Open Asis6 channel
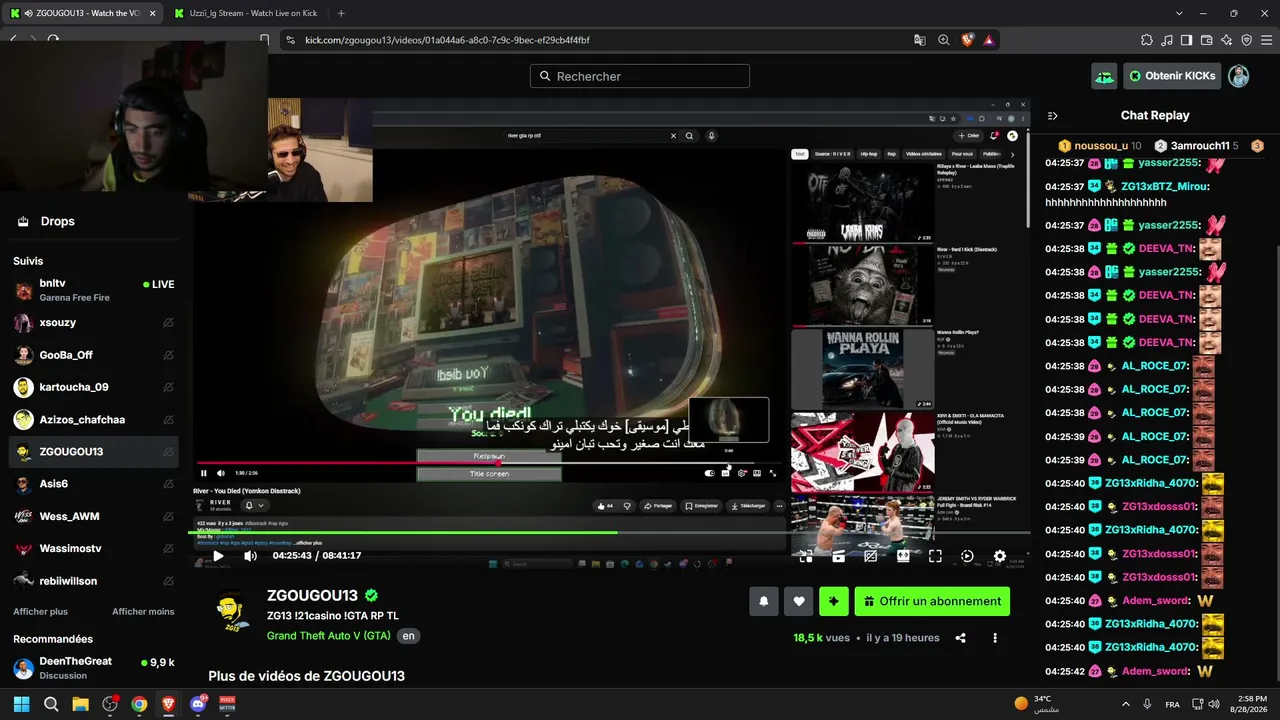The image size is (1280, 720). point(94,484)
